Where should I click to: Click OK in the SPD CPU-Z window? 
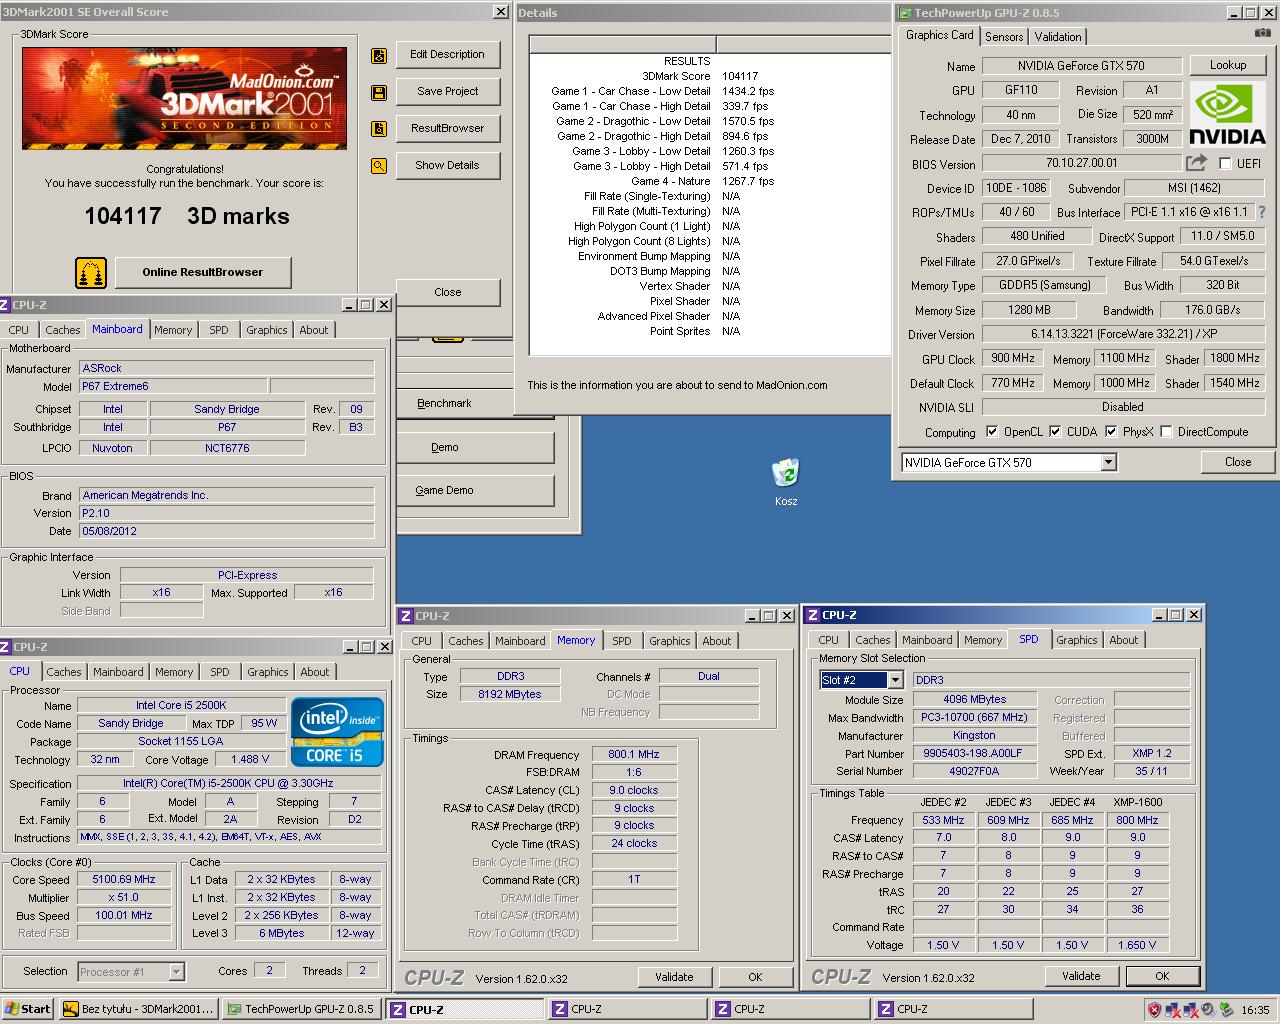pyautogui.click(x=1162, y=976)
